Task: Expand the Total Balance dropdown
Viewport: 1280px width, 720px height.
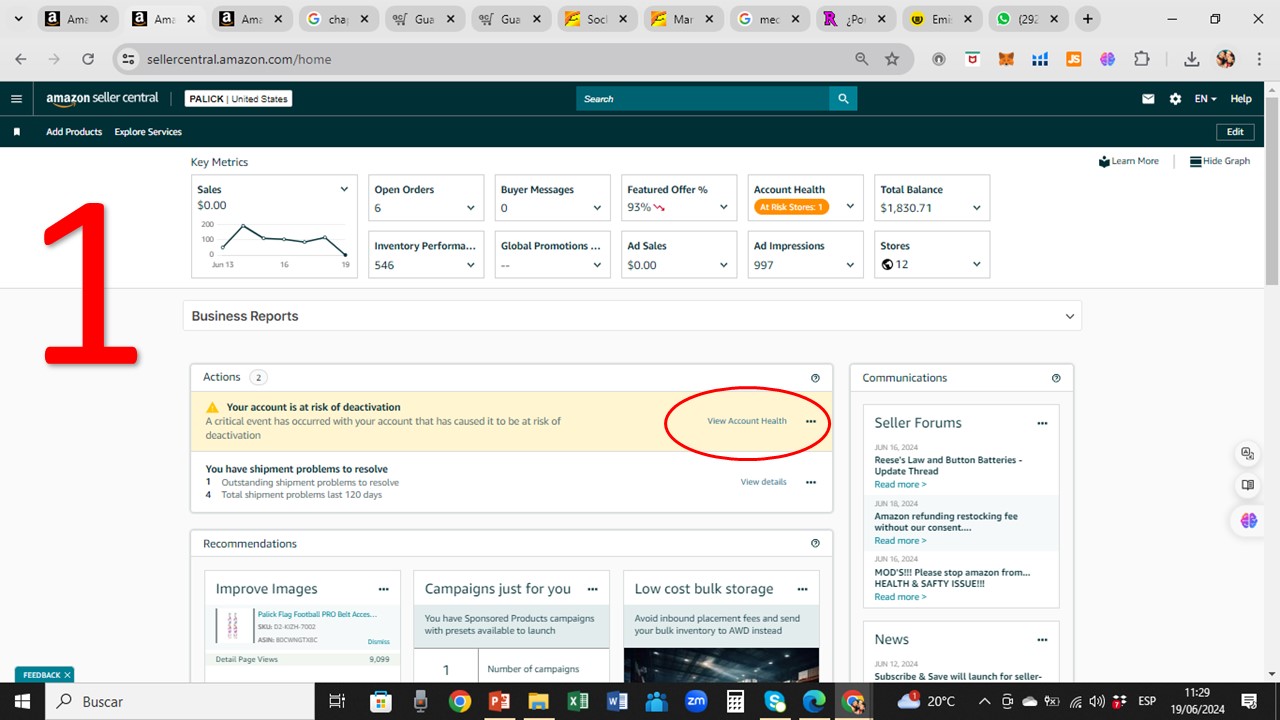Action: click(x=976, y=208)
